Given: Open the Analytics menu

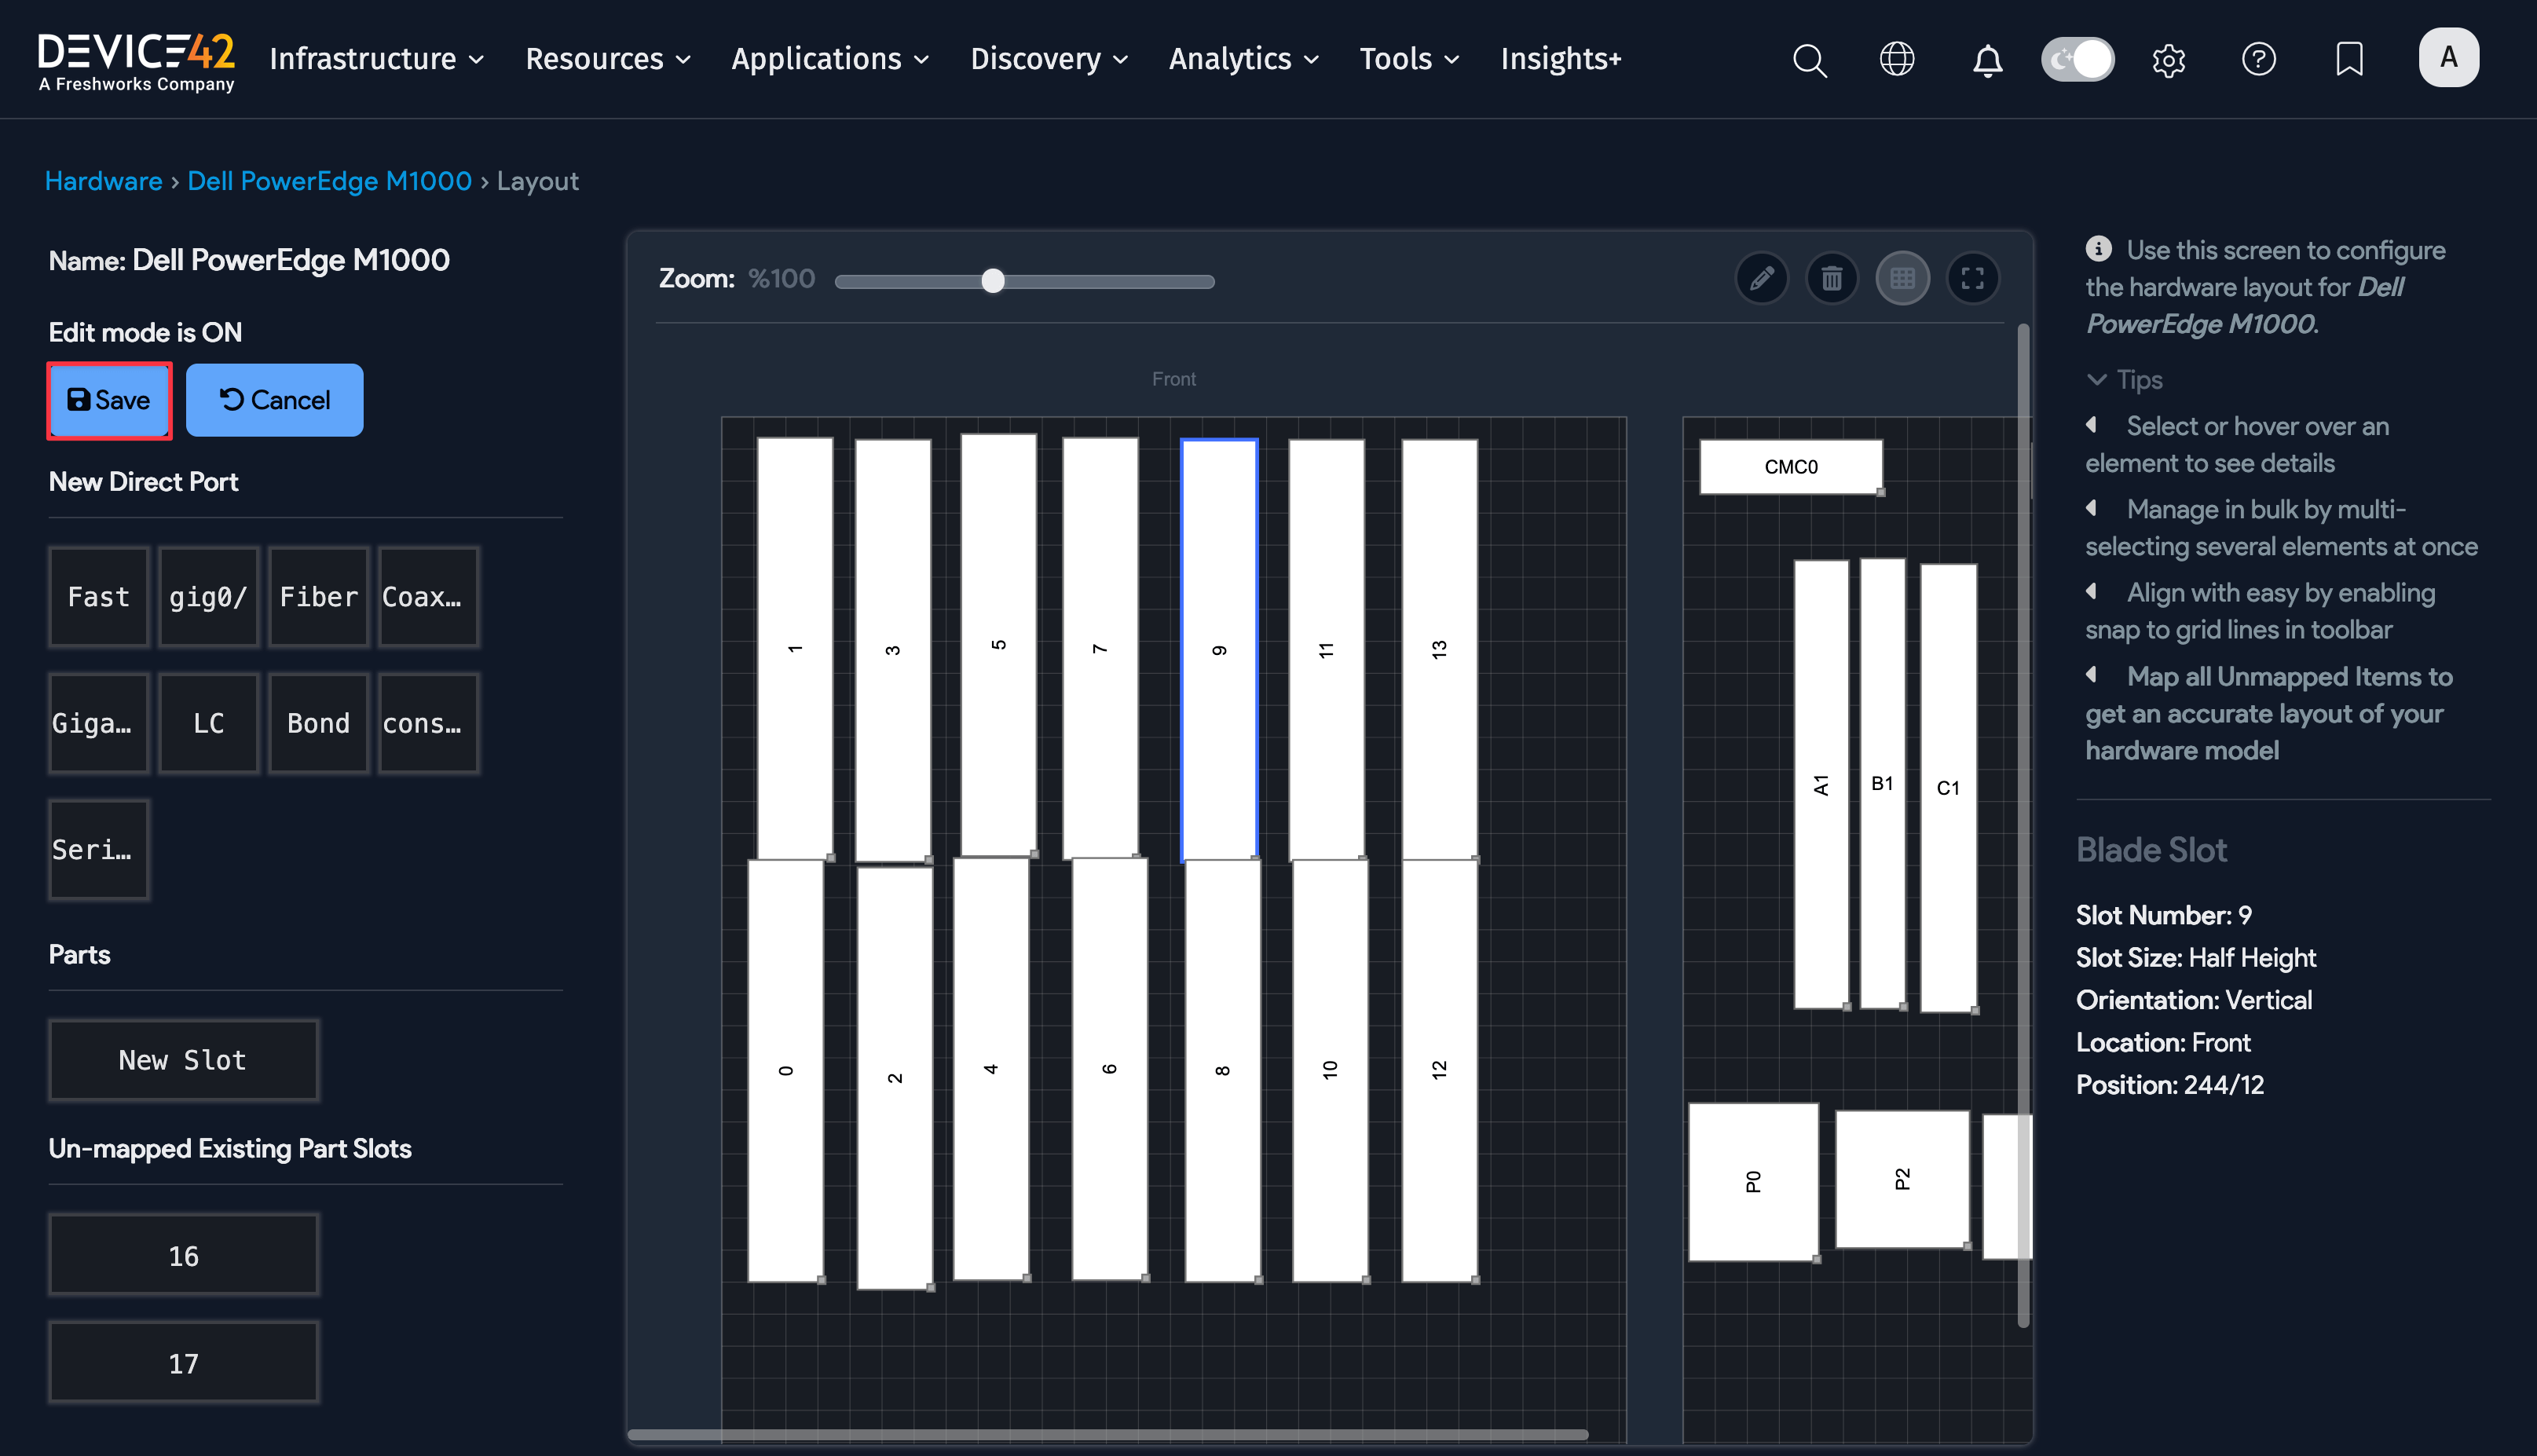Looking at the screenshot, I should click(x=1243, y=59).
